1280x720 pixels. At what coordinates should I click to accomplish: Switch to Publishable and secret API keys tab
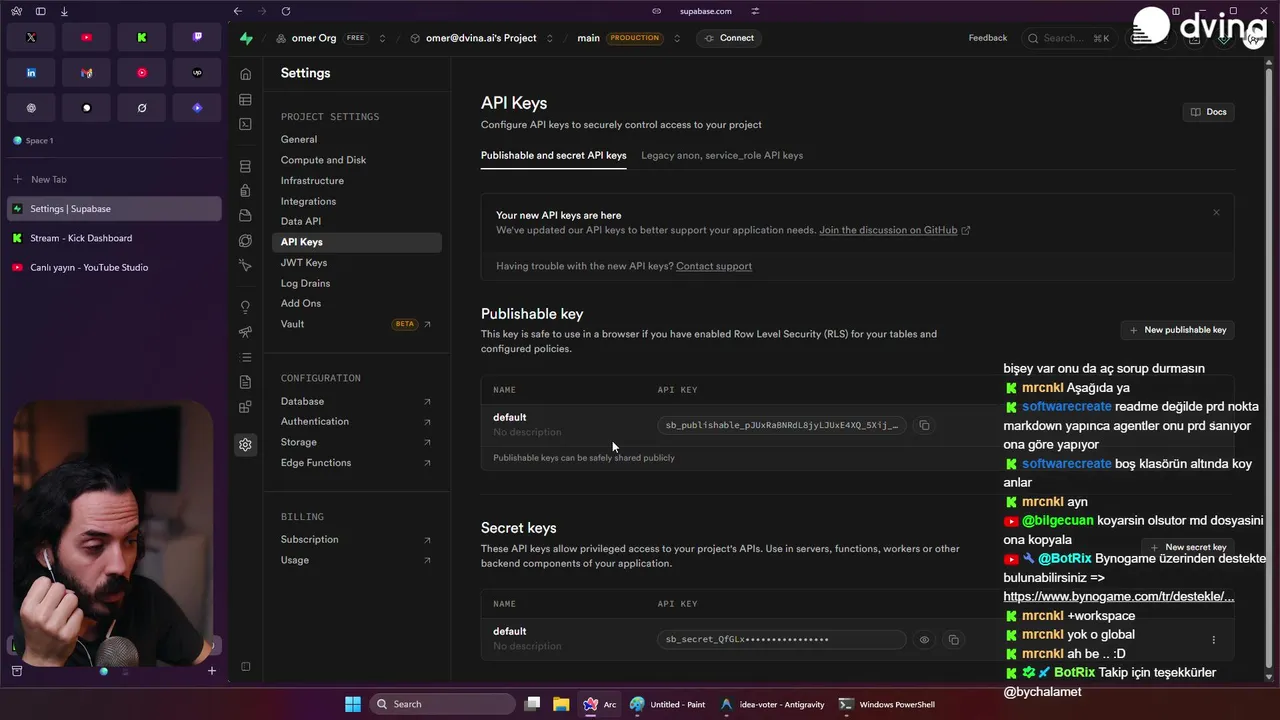pyautogui.click(x=553, y=155)
